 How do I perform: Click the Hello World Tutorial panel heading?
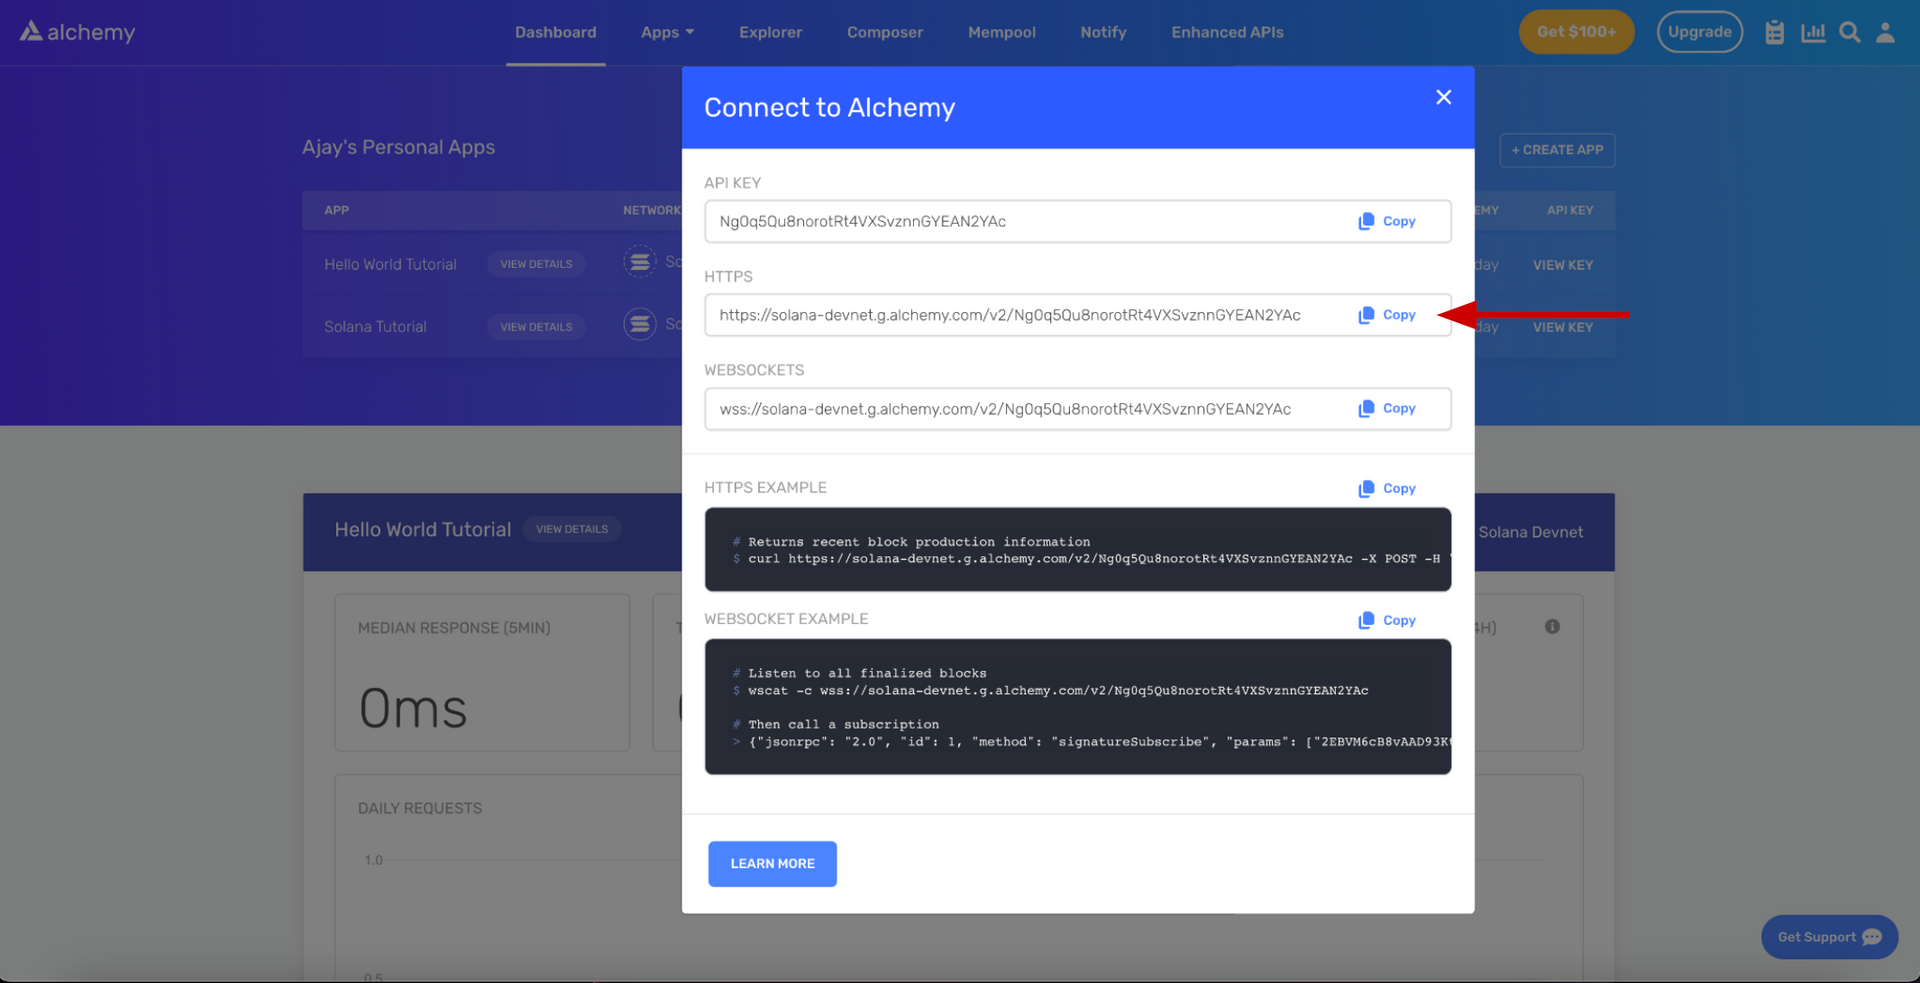tap(422, 529)
